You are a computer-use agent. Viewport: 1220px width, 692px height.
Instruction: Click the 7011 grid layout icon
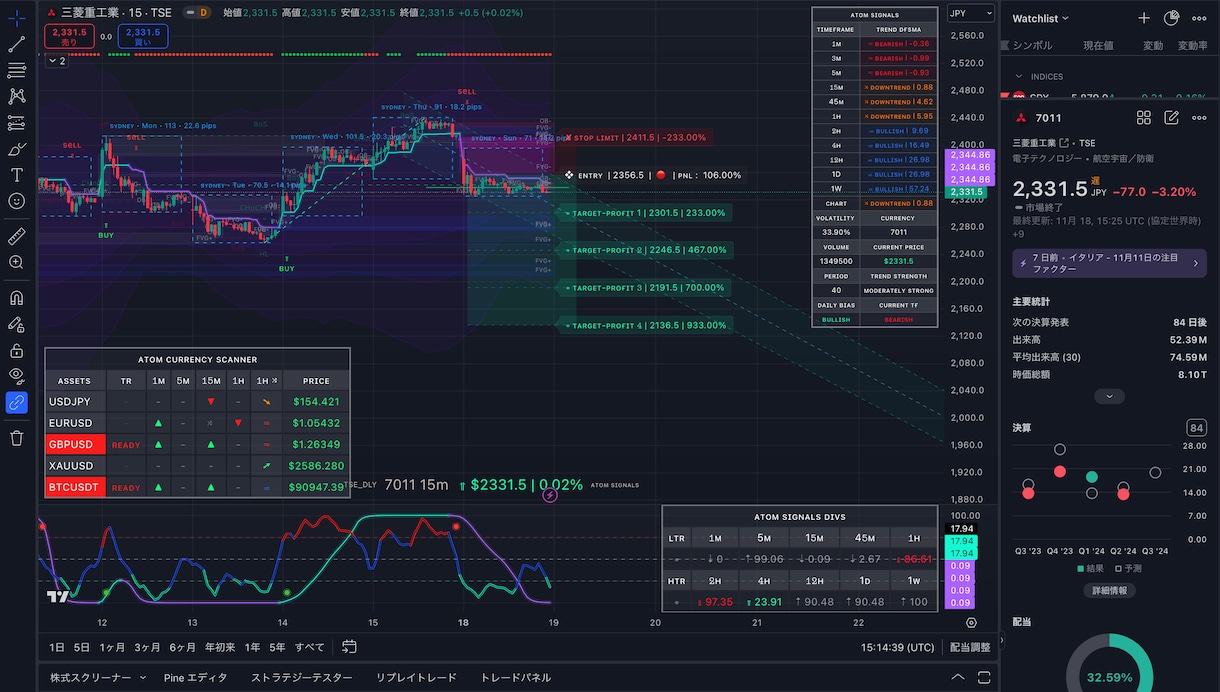pos(1144,118)
